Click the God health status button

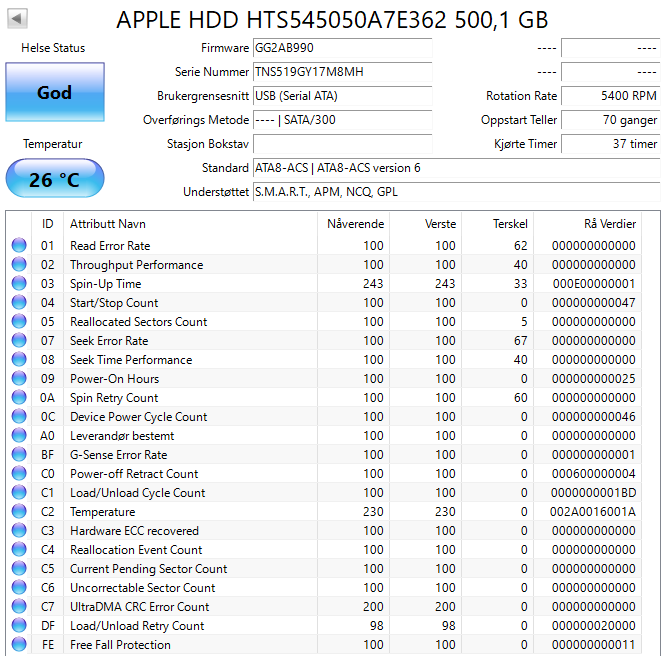pos(54,93)
